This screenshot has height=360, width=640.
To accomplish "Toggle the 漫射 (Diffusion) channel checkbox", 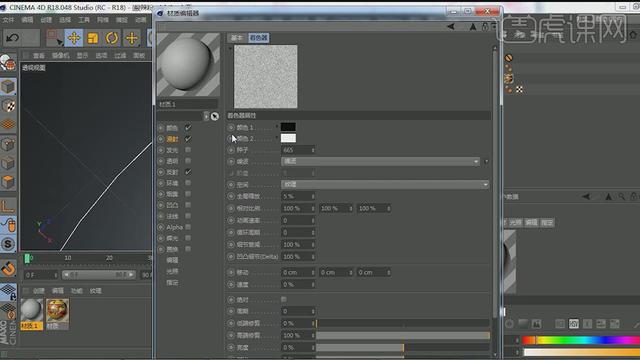I will [x=188, y=139].
